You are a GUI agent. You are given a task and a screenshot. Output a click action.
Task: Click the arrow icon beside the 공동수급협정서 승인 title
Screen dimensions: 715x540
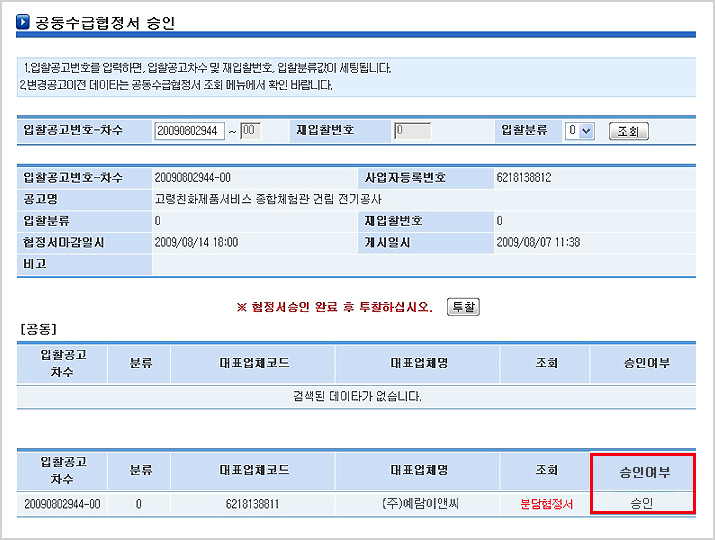pos(23,22)
